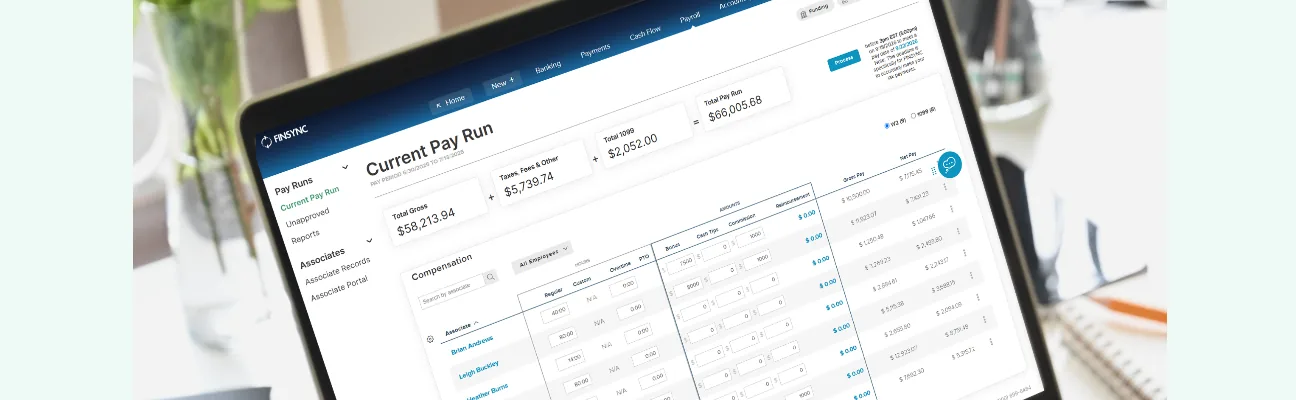The width and height of the screenshot is (1296, 400).
Task: Collapse the Pay Runs sidebar section
Action: coord(346,166)
